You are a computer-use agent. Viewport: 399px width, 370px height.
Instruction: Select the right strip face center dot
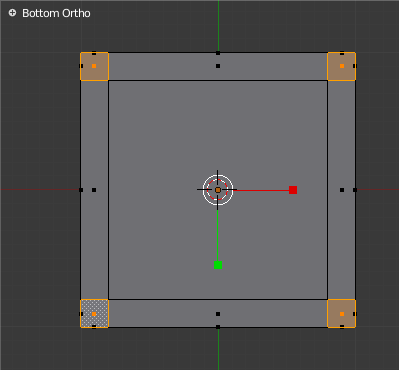tap(342, 190)
